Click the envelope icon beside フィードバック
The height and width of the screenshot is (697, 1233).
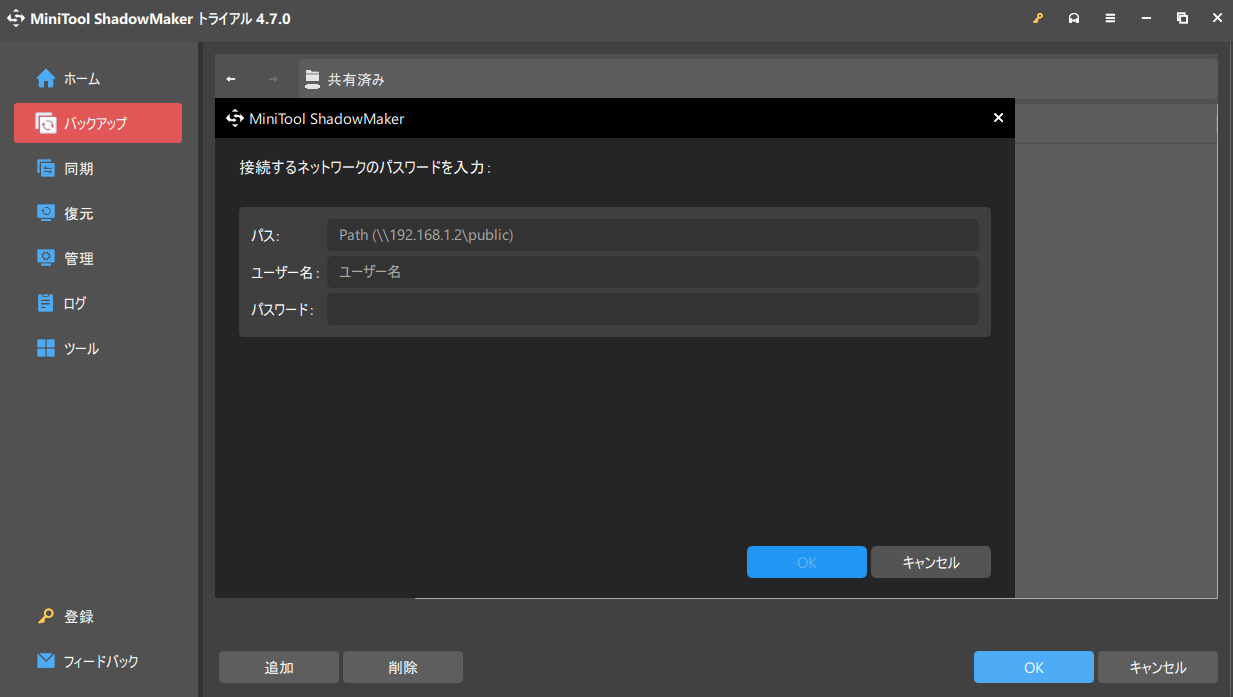coord(46,661)
